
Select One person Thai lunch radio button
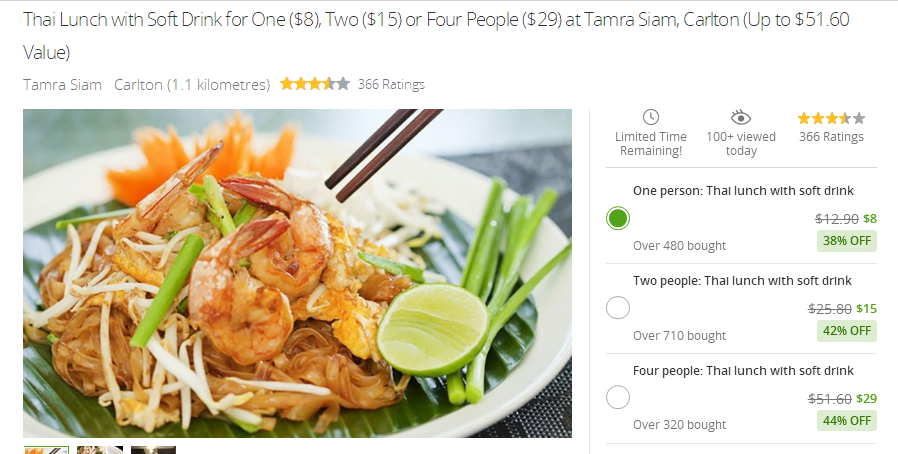coord(618,218)
